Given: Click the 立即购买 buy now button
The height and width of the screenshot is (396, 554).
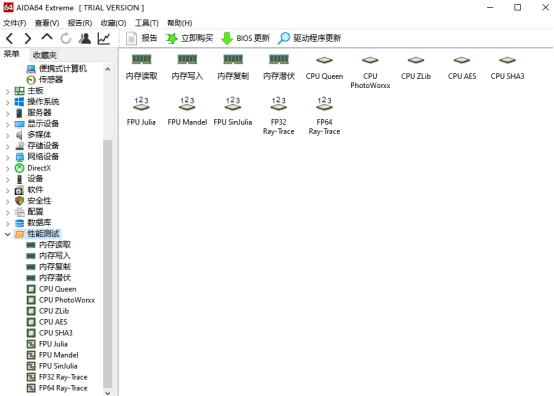Looking at the screenshot, I should 189,38.
